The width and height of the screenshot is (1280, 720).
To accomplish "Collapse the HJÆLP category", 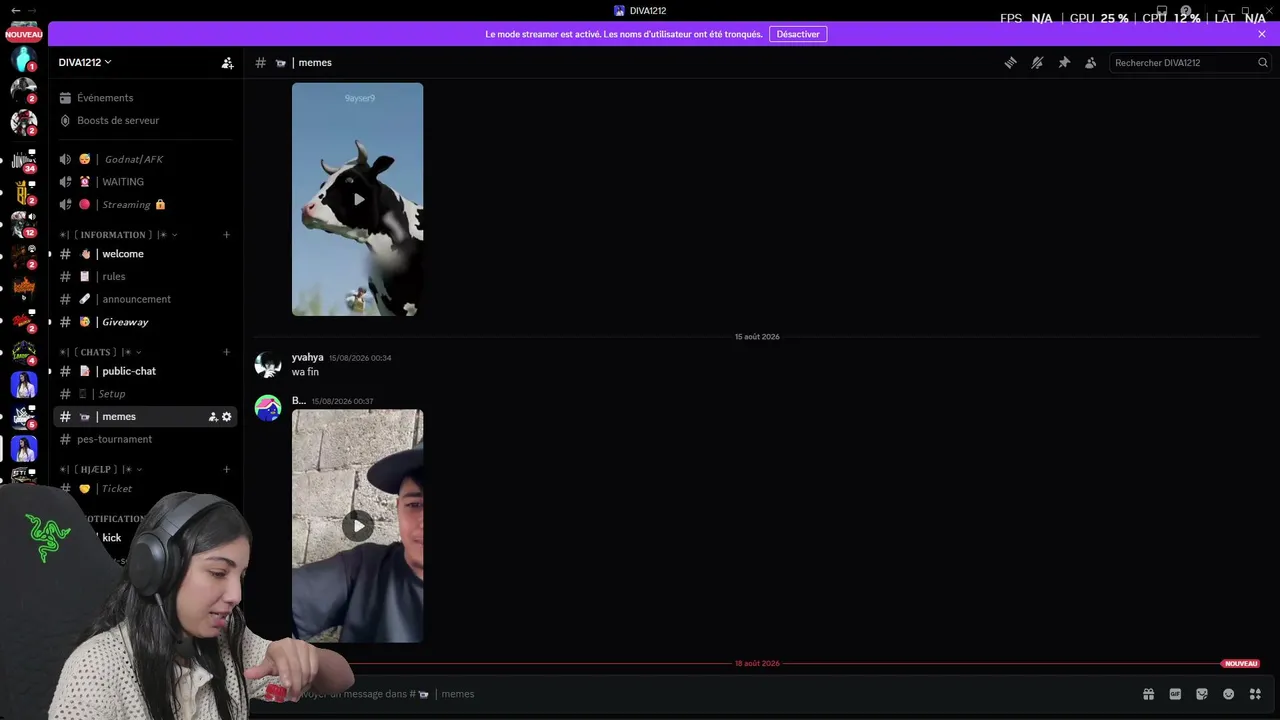I will tap(100, 469).
